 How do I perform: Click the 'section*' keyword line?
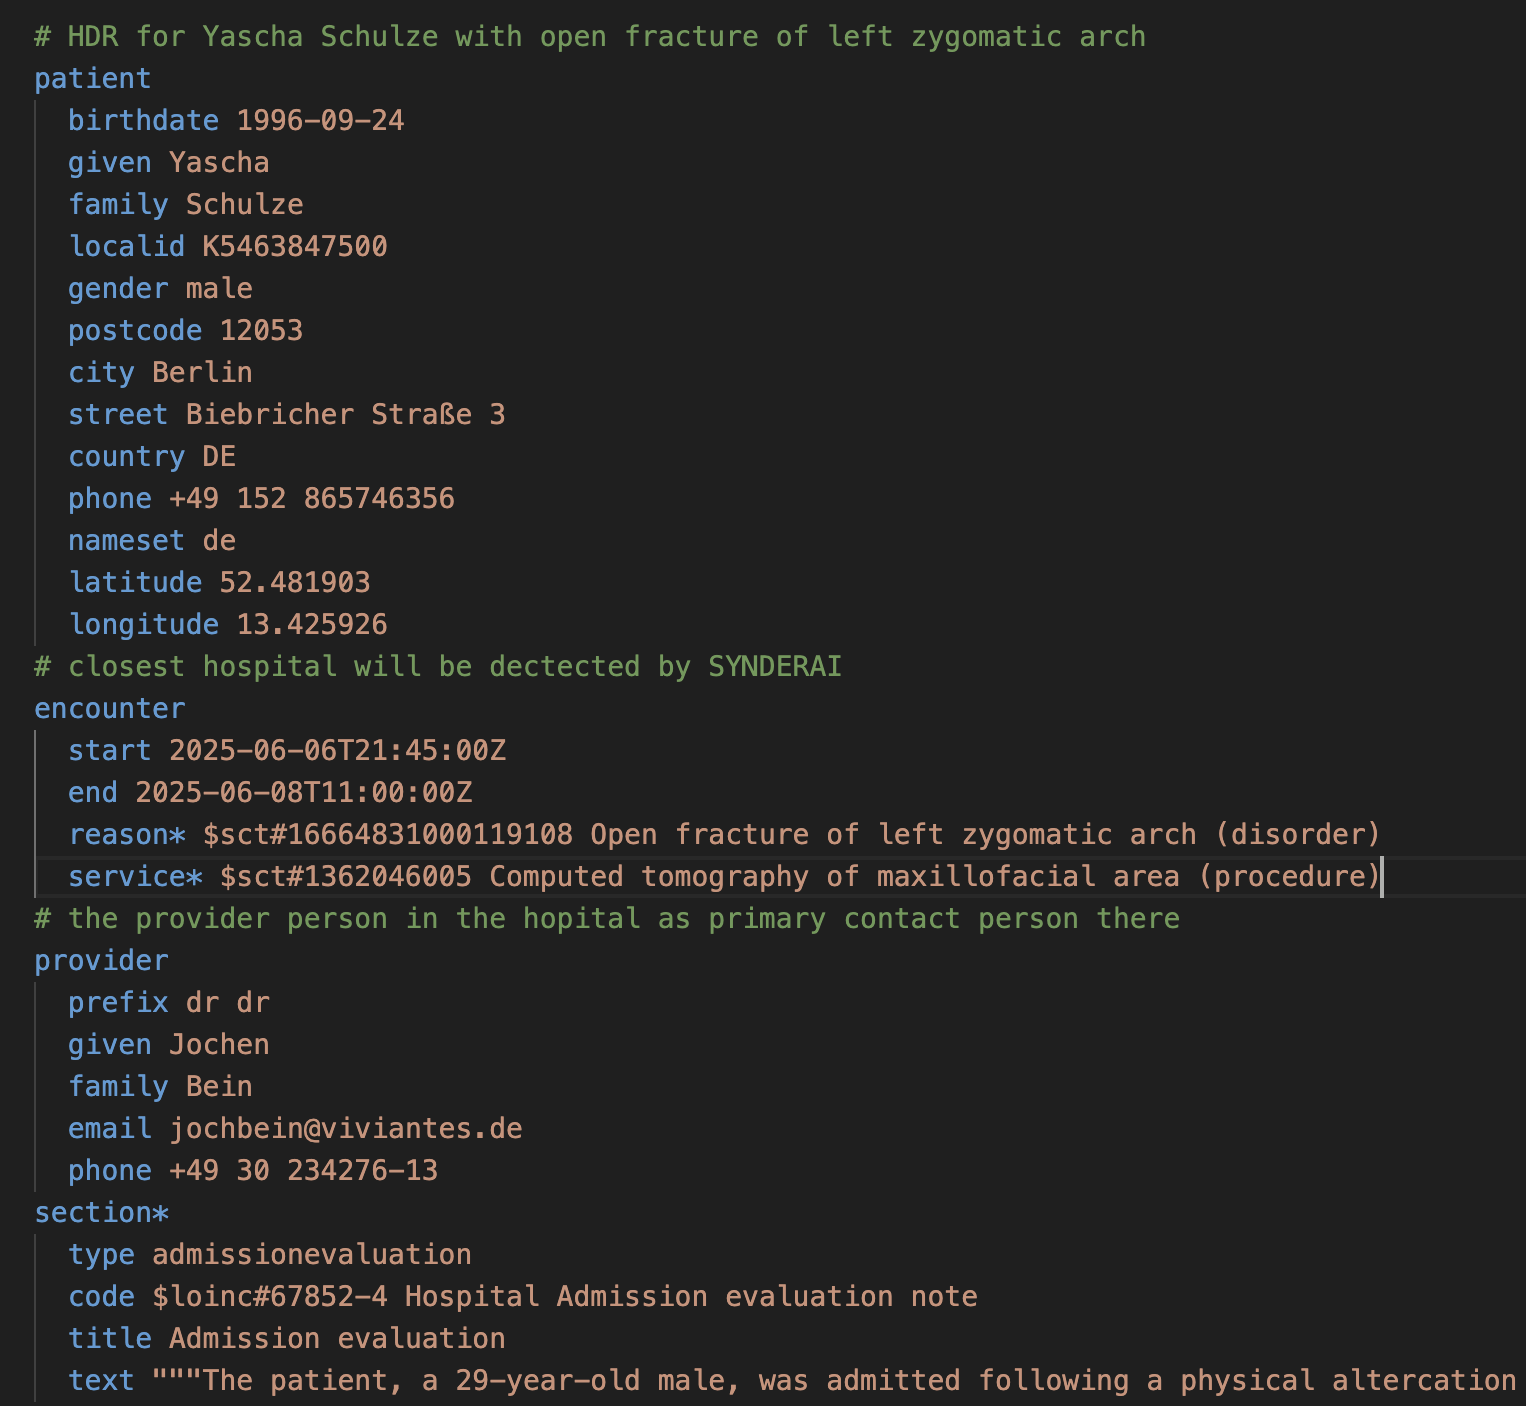101,1213
